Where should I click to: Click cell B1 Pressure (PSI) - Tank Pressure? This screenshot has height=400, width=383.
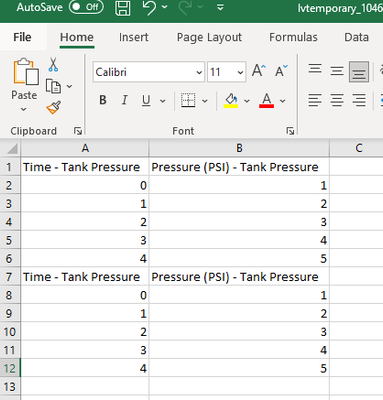click(239, 167)
